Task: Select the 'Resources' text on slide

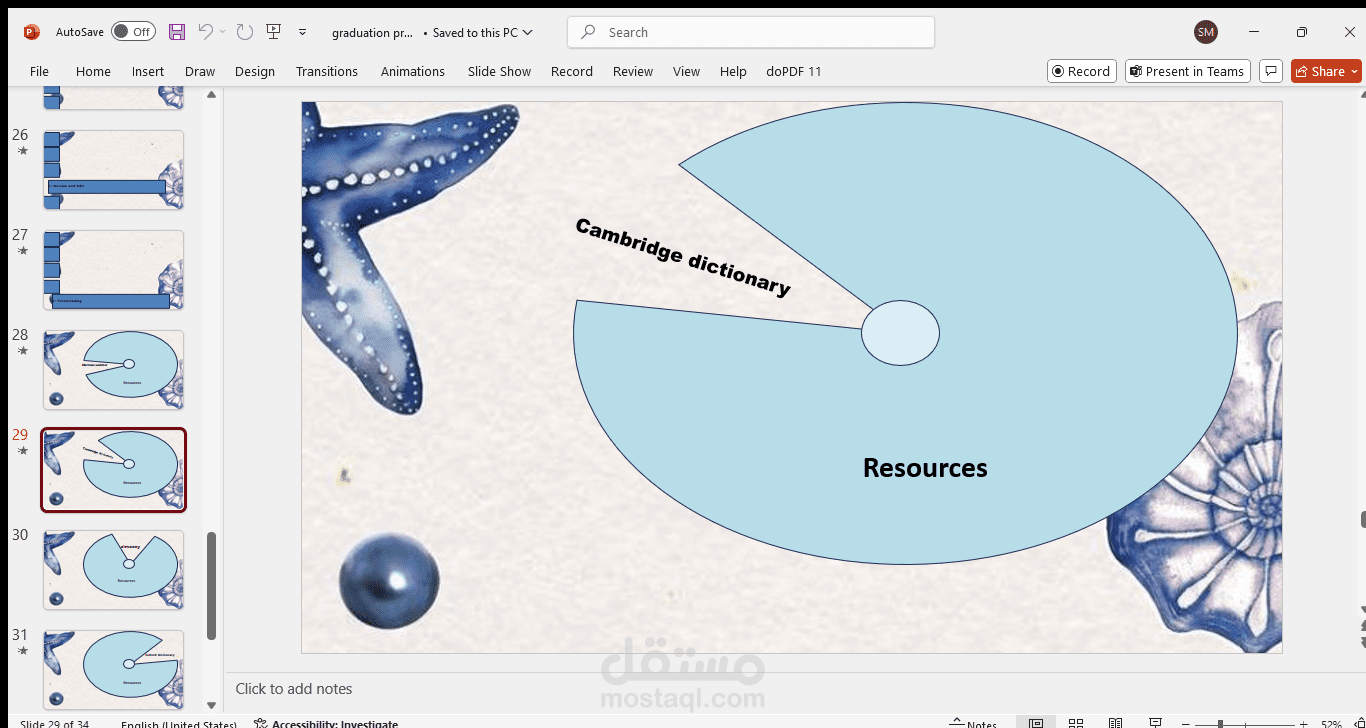Action: (x=925, y=467)
